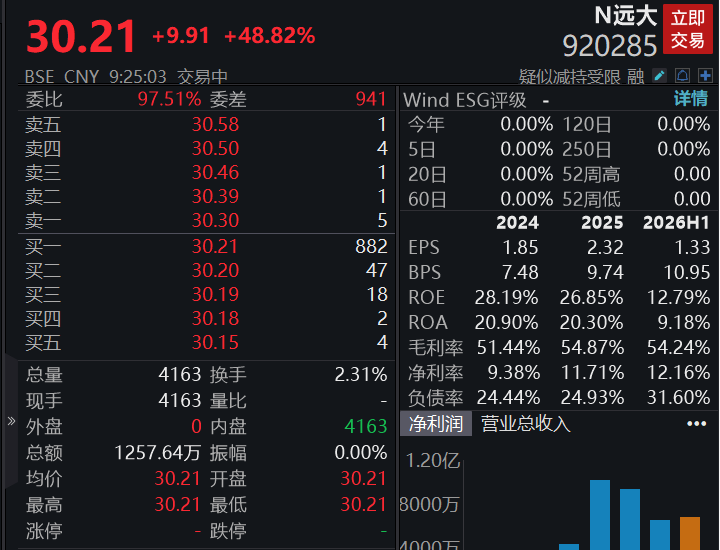The image size is (720, 550).
Task: Click the orange chart bar
Action: tap(690, 533)
